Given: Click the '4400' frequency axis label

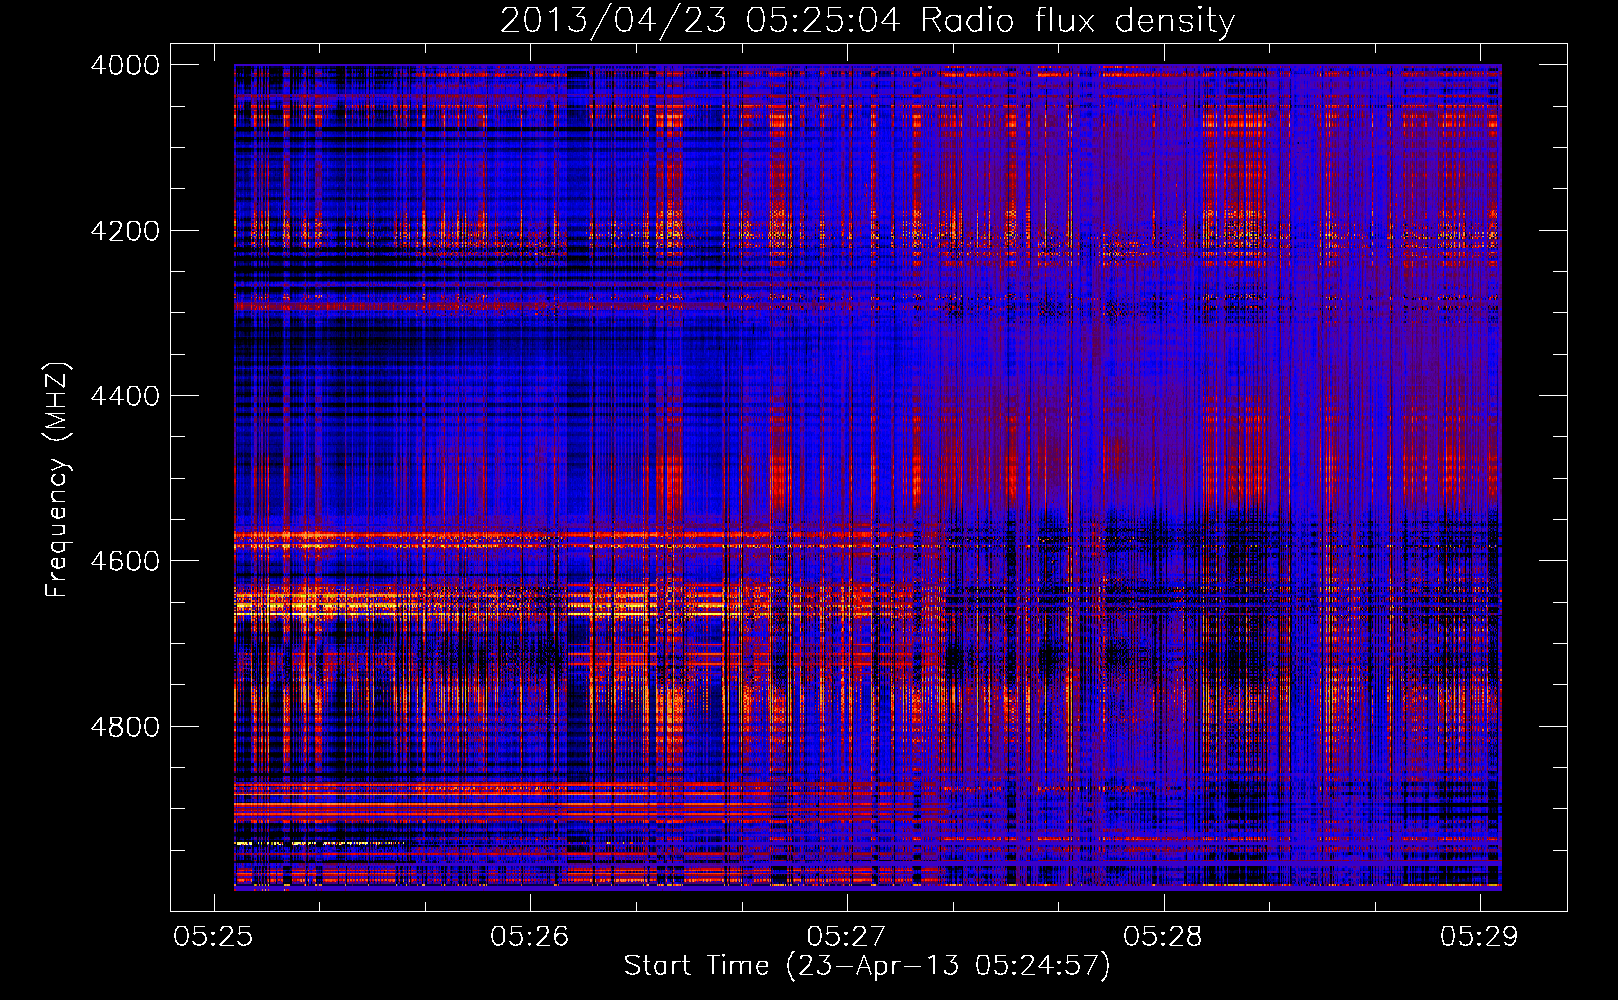Looking at the screenshot, I should coord(125,396).
